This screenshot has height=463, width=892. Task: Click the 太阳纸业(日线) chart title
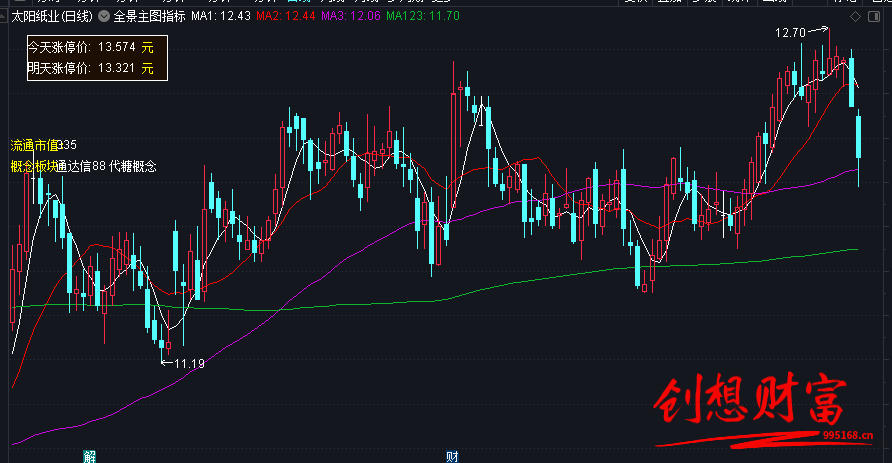52,16
